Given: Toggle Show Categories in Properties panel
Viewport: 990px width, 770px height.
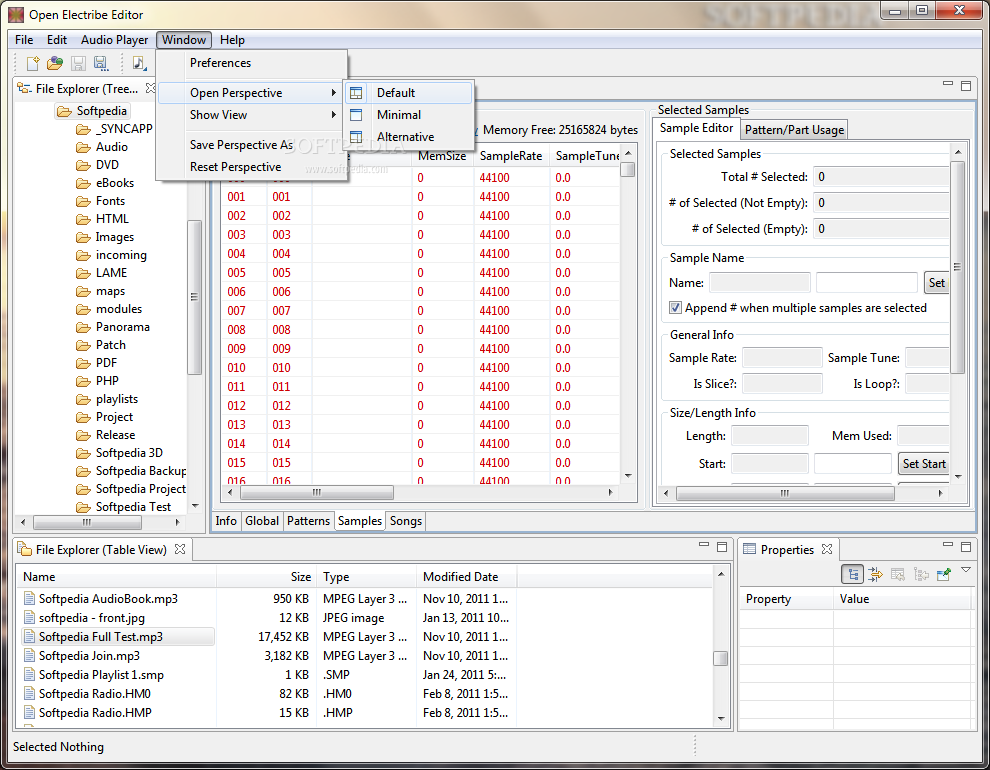Looking at the screenshot, I should 853,574.
